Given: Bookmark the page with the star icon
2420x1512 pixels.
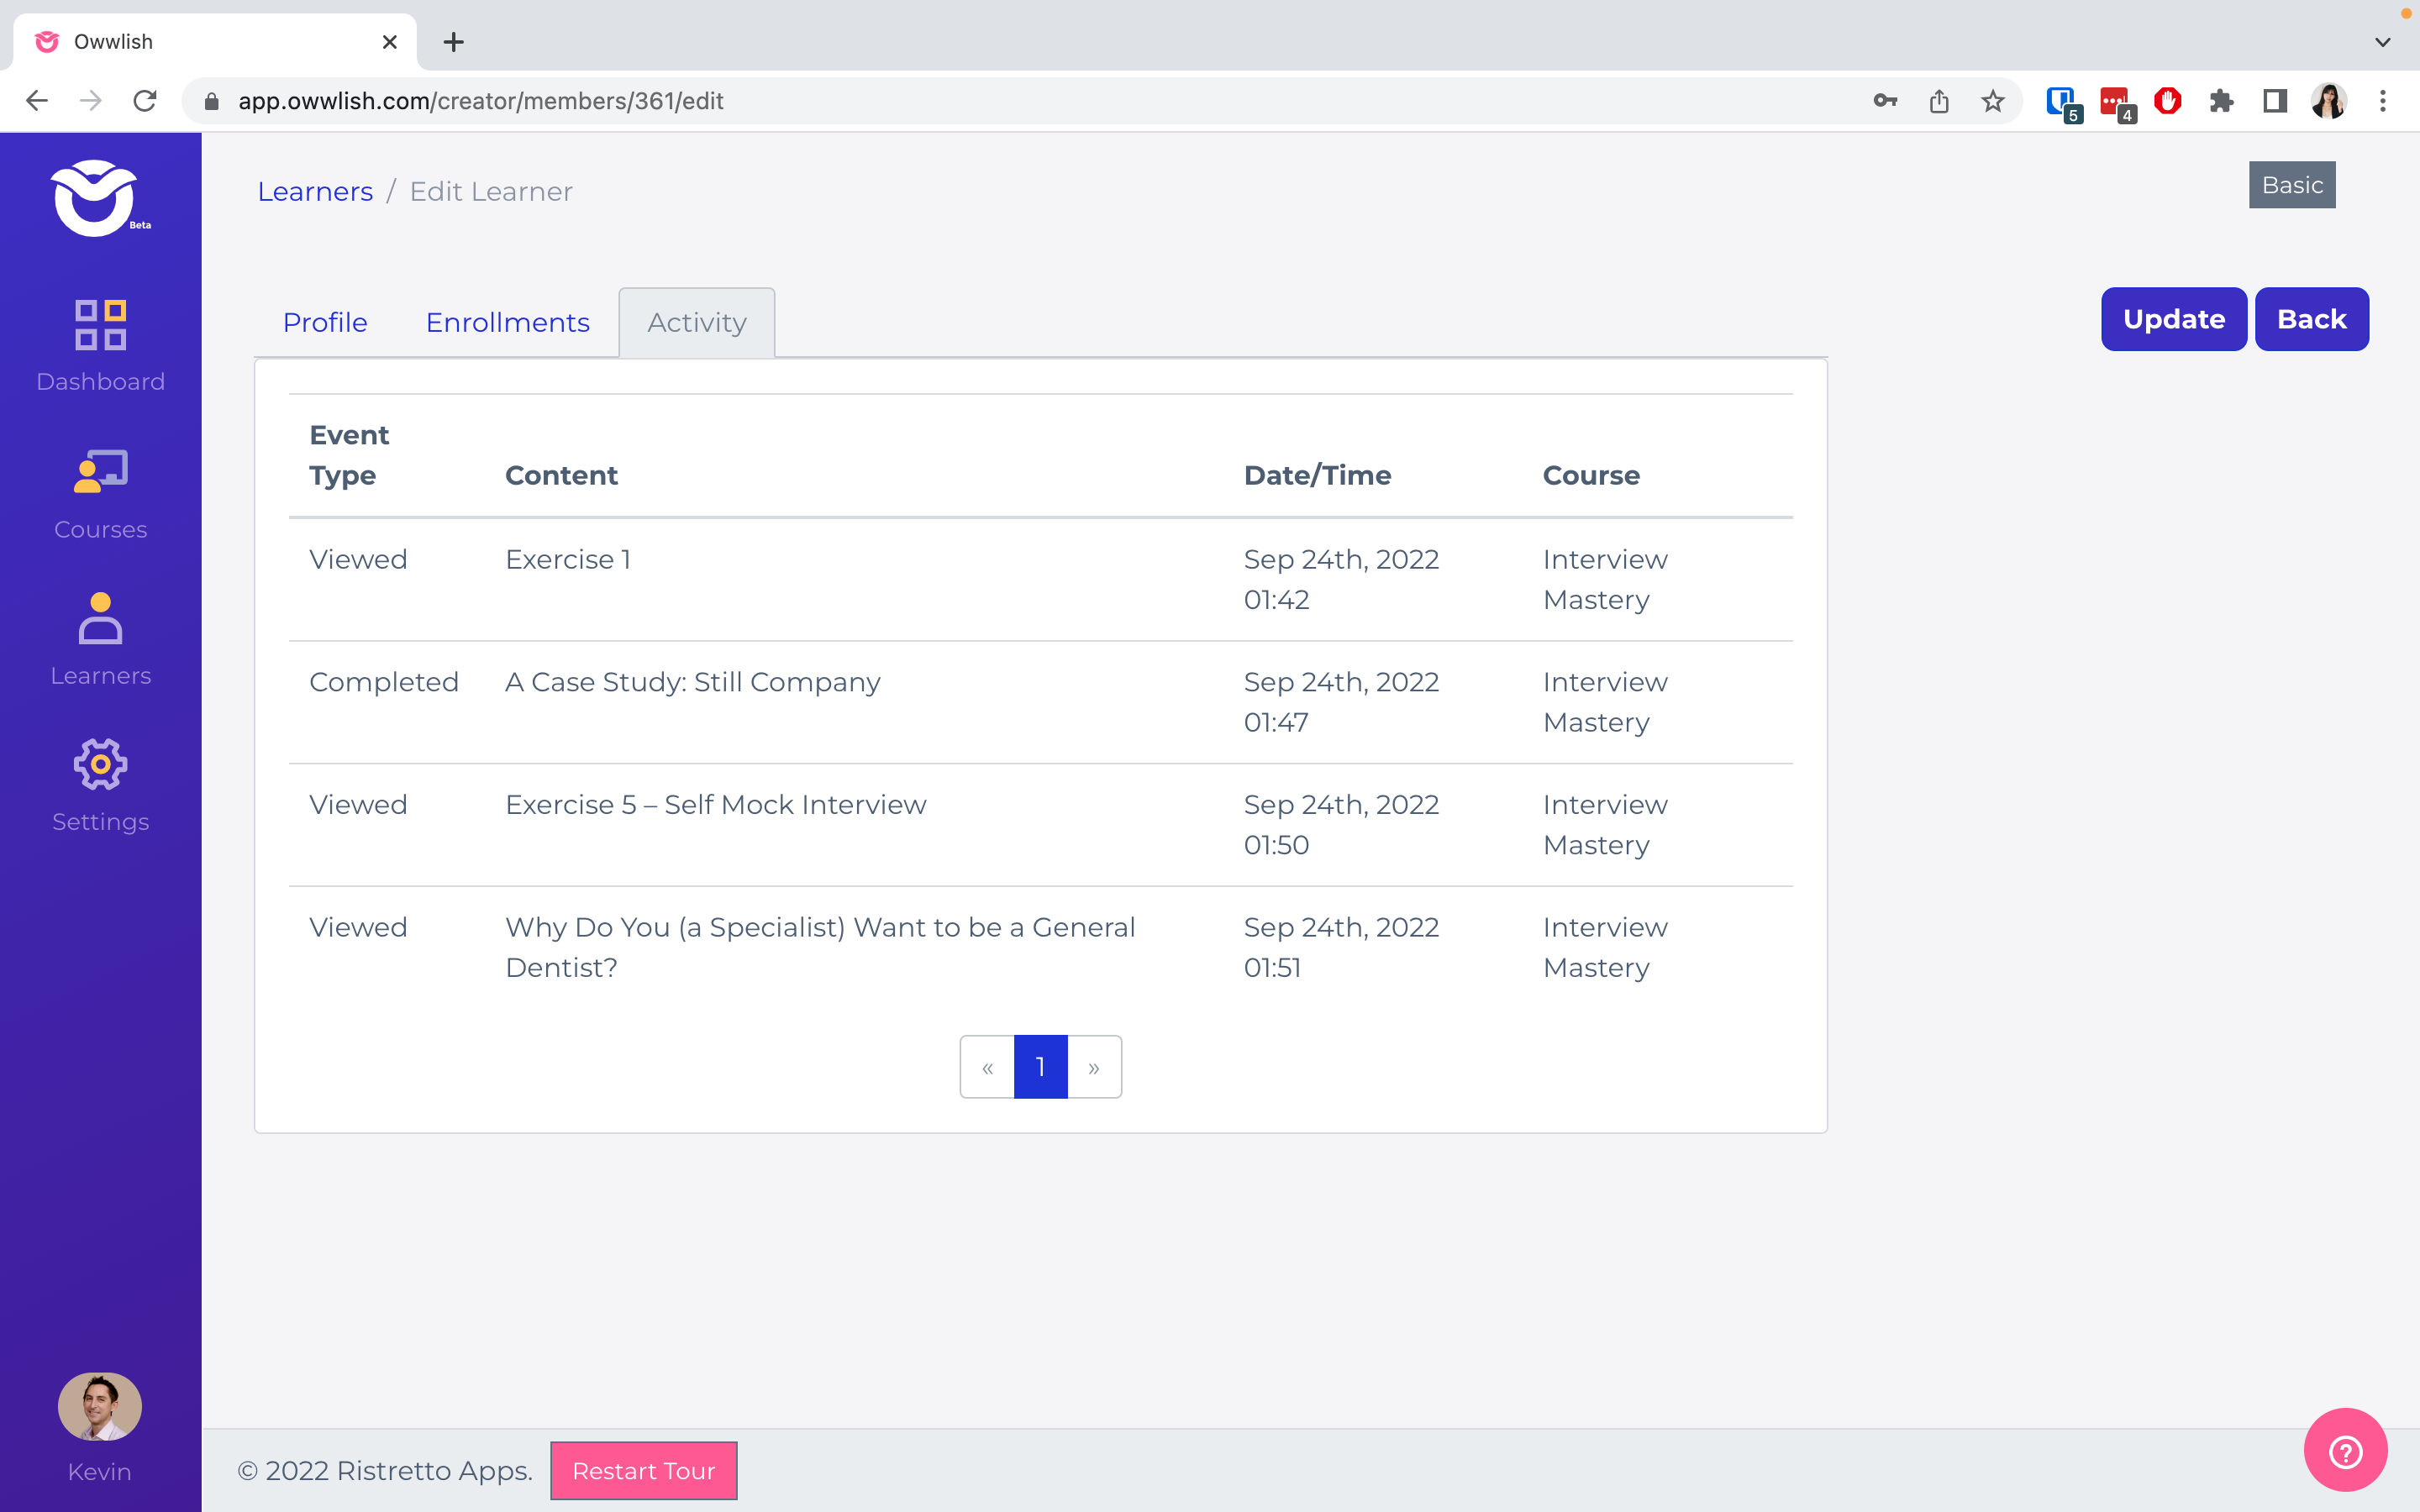Looking at the screenshot, I should 1992,100.
